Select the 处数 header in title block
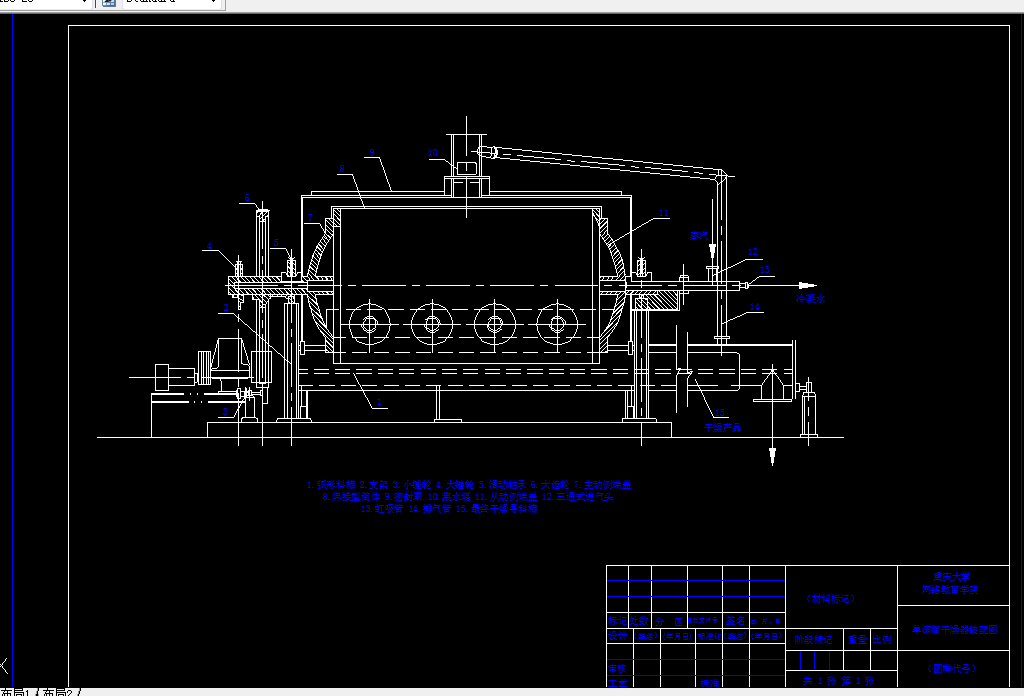Viewport: 1024px width, 696px height. 639,621
